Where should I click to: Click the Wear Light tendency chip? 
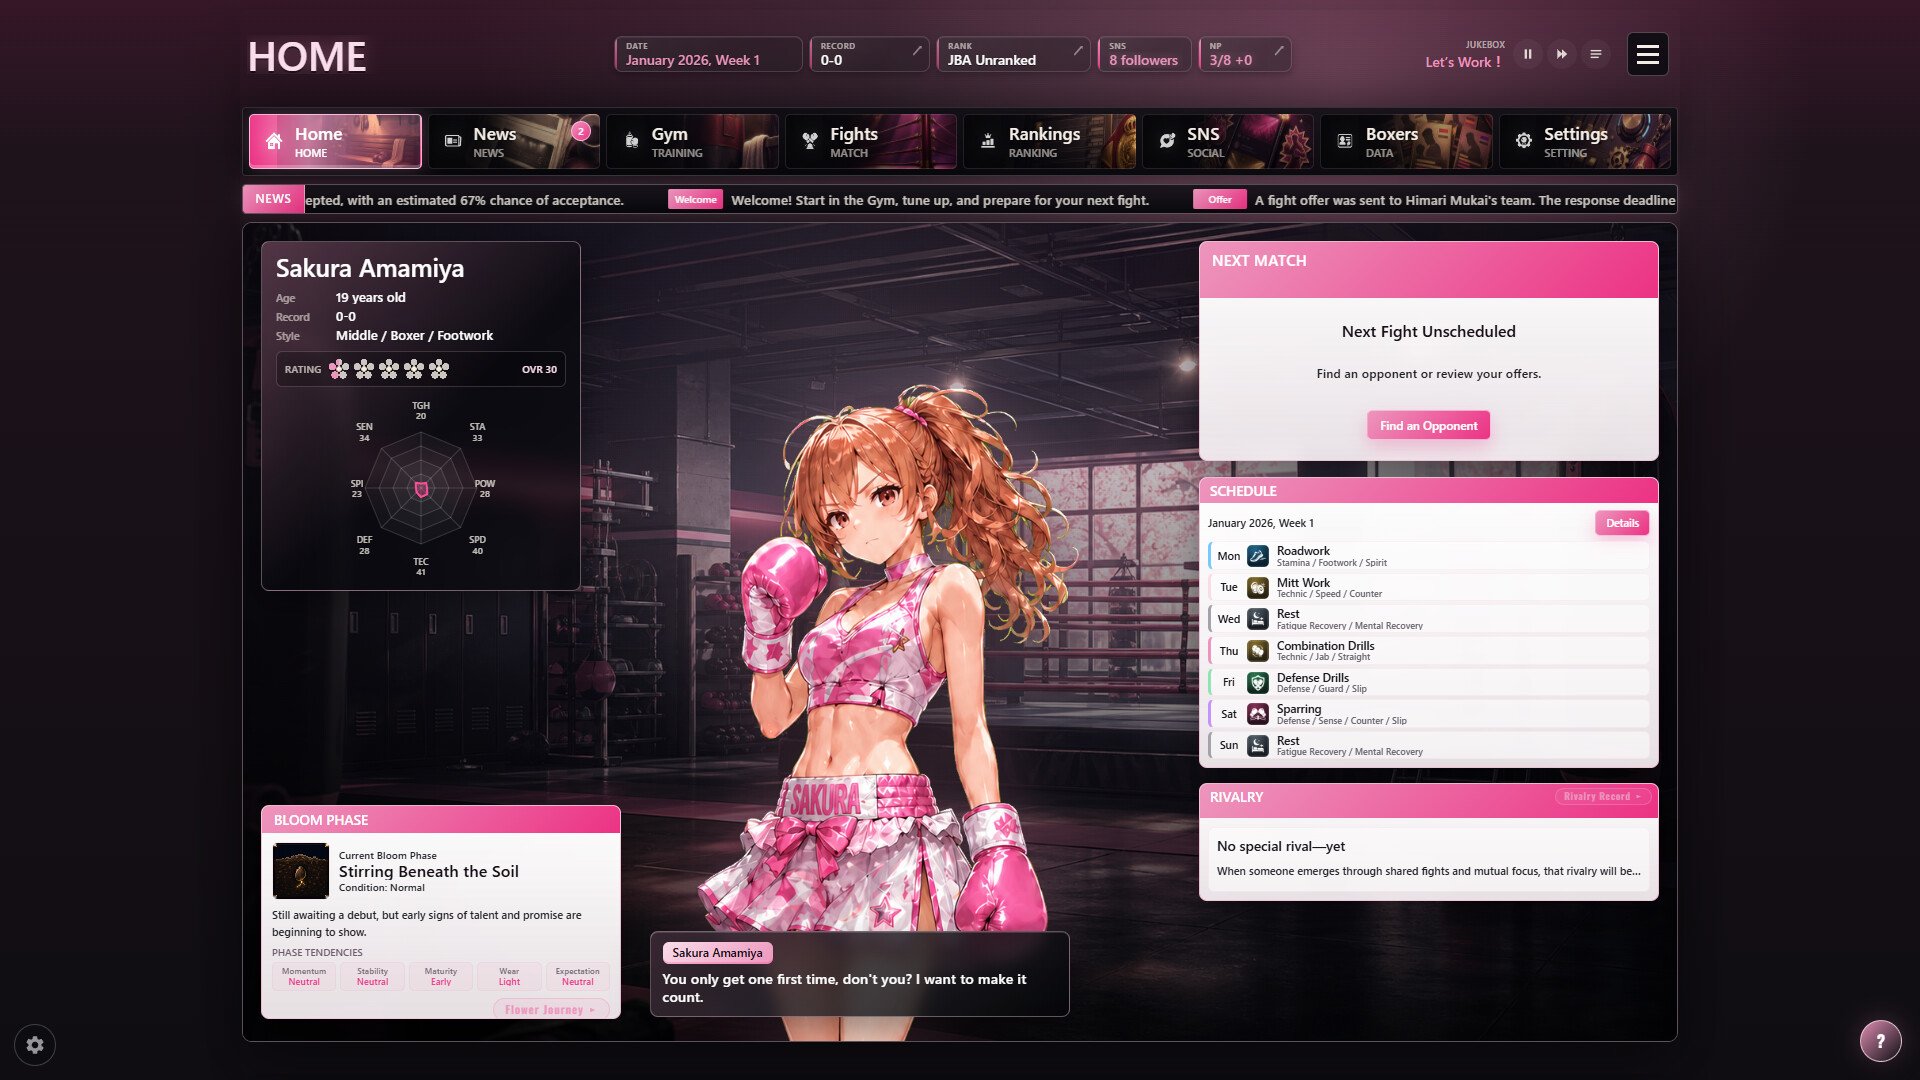[509, 976]
